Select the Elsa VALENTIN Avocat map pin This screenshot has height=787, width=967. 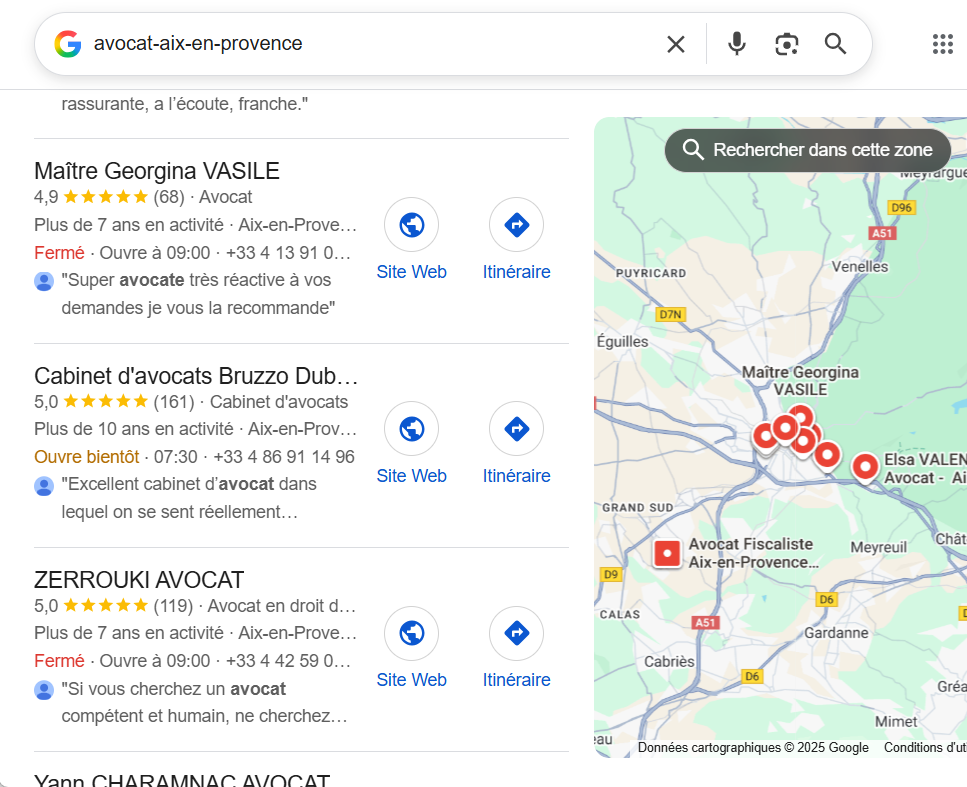point(865,467)
